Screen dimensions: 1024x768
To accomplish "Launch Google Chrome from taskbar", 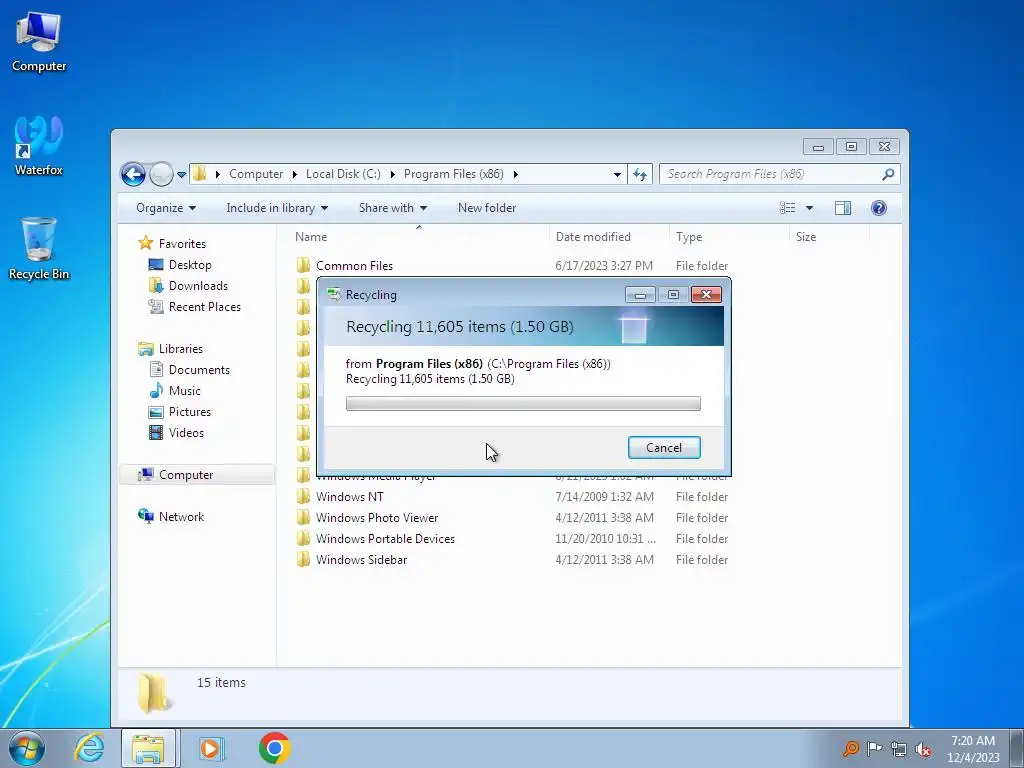I will coord(274,748).
